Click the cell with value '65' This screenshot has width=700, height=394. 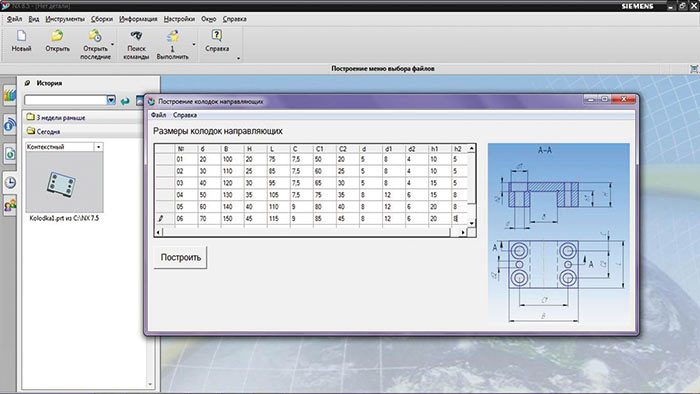(x=325, y=183)
